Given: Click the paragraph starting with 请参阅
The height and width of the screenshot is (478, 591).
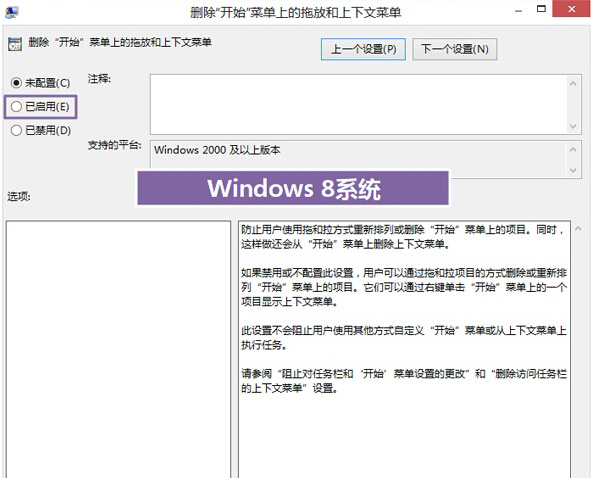Looking at the screenshot, I should [404, 381].
